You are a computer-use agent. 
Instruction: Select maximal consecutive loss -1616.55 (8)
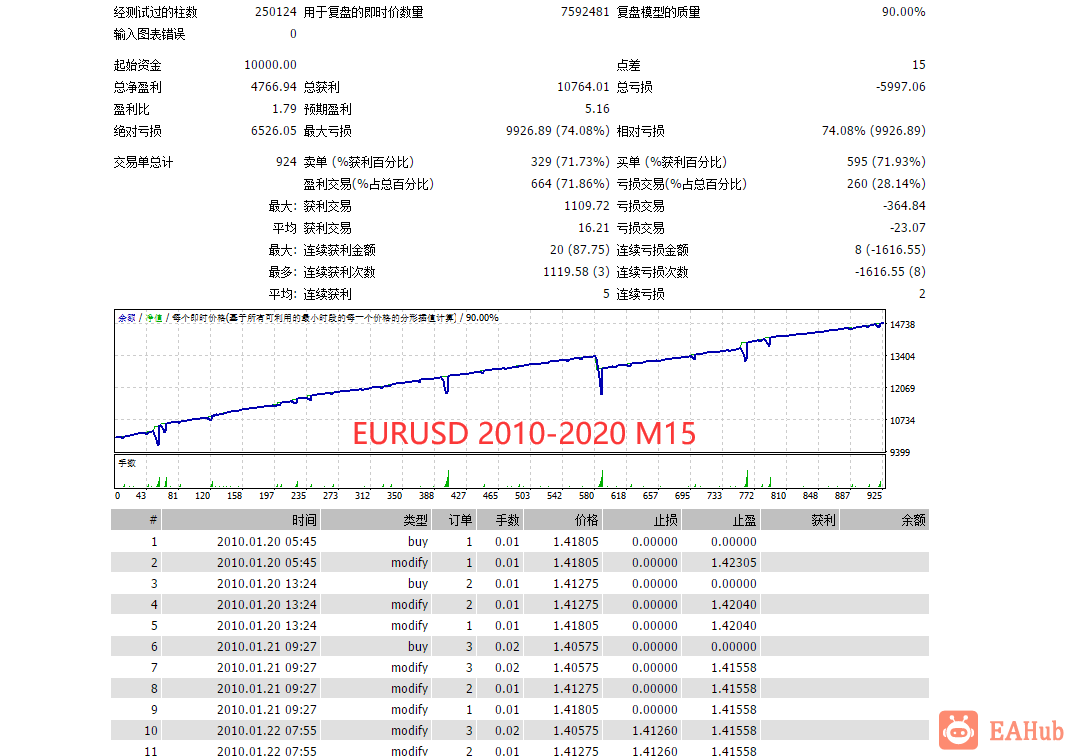890,271
